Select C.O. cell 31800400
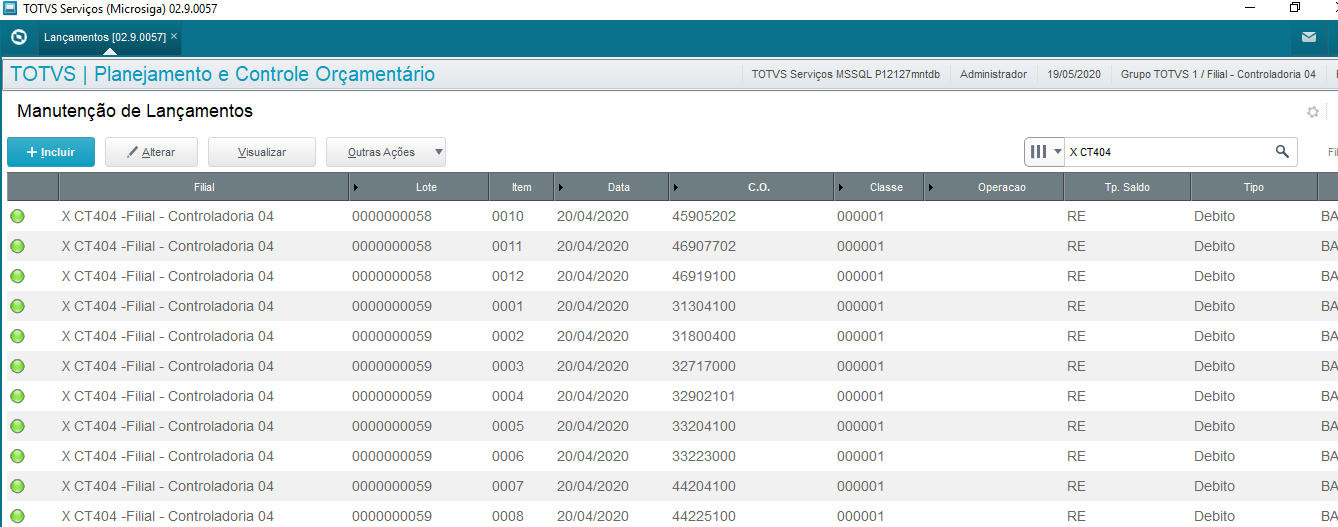Screen dimensions: 1338x527 coord(703,336)
